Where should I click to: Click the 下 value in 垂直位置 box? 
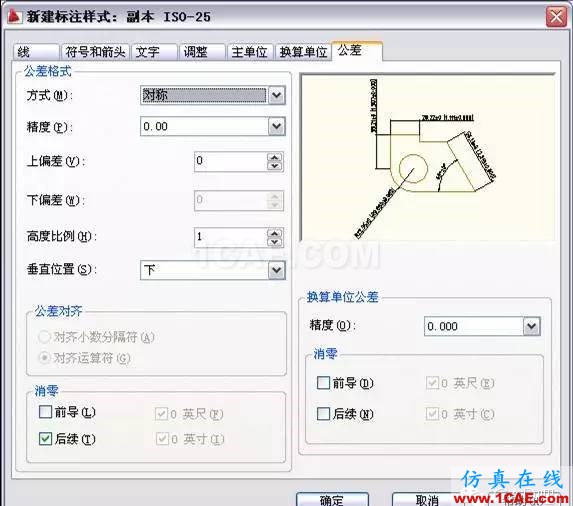pos(149,270)
